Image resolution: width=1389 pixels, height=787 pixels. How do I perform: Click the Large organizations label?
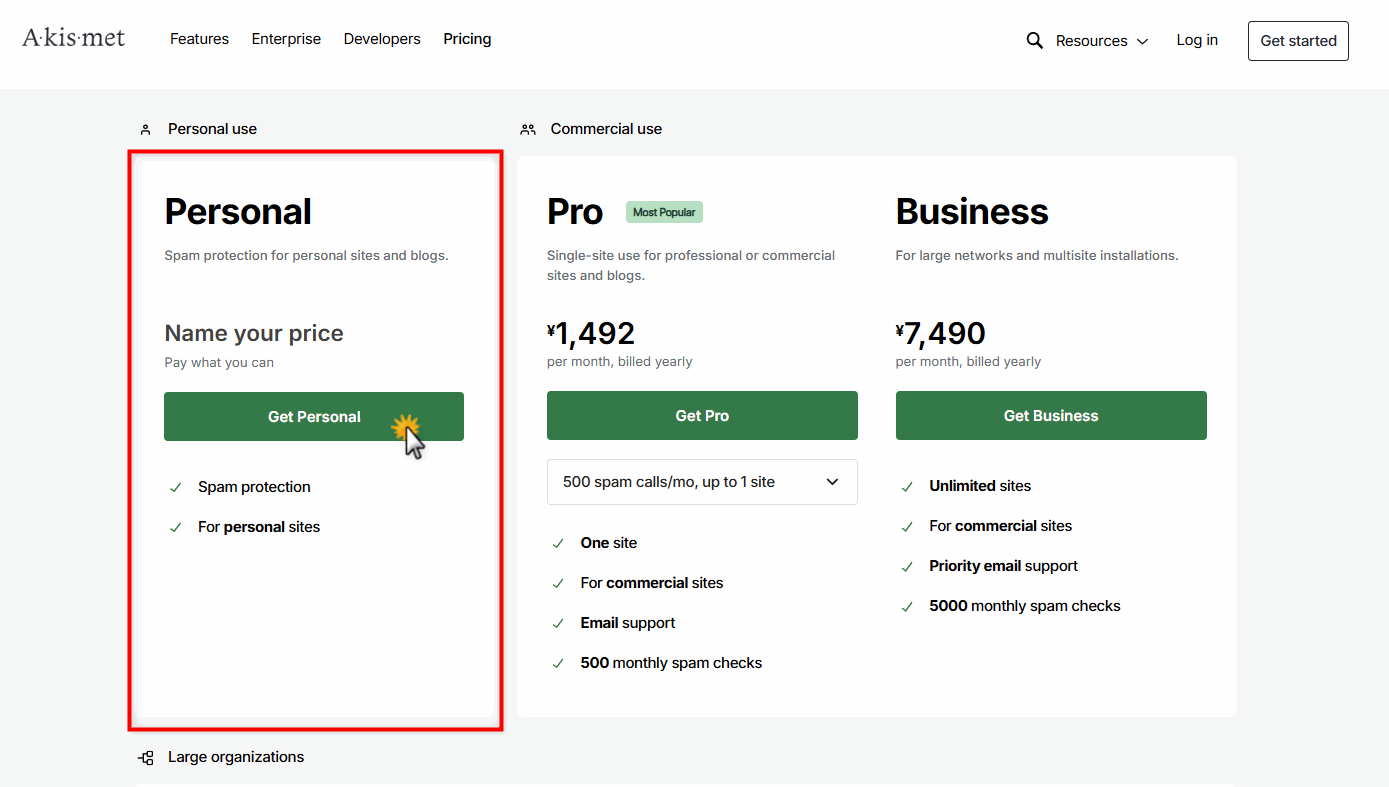pyautogui.click(x=236, y=757)
